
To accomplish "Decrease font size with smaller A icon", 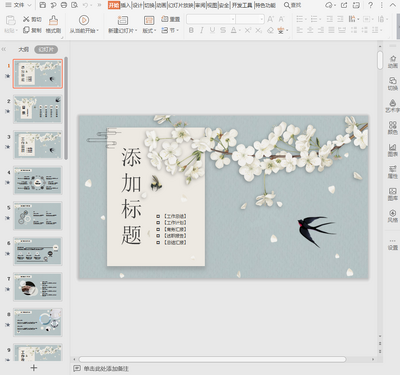I will pos(282,19).
